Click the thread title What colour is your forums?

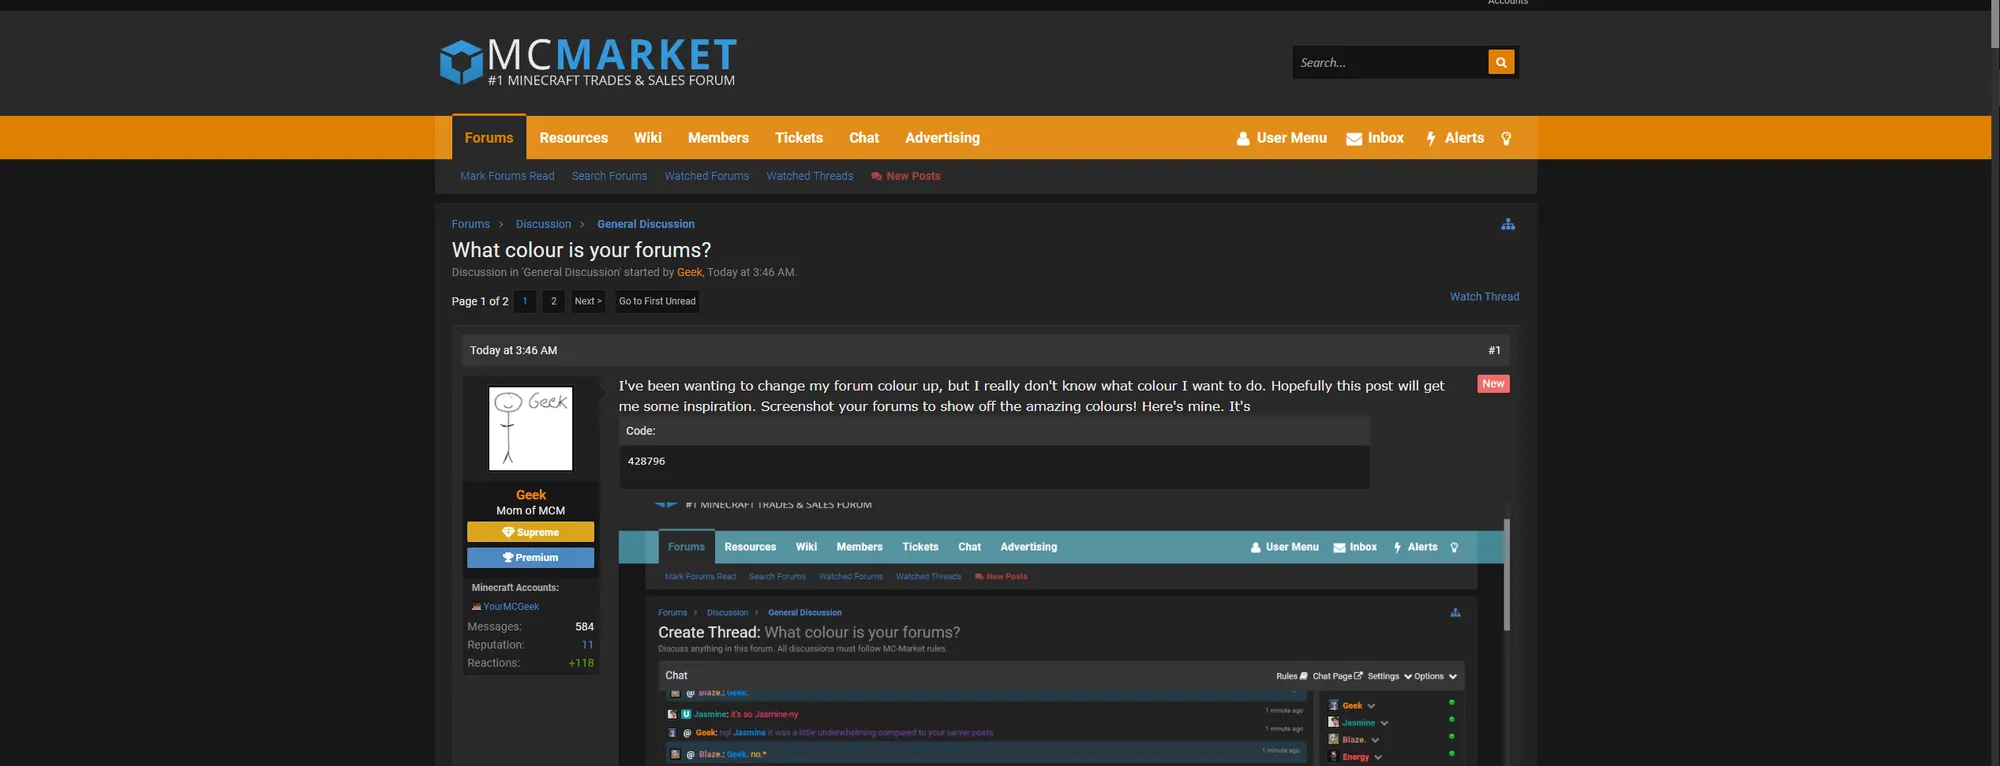(x=581, y=250)
